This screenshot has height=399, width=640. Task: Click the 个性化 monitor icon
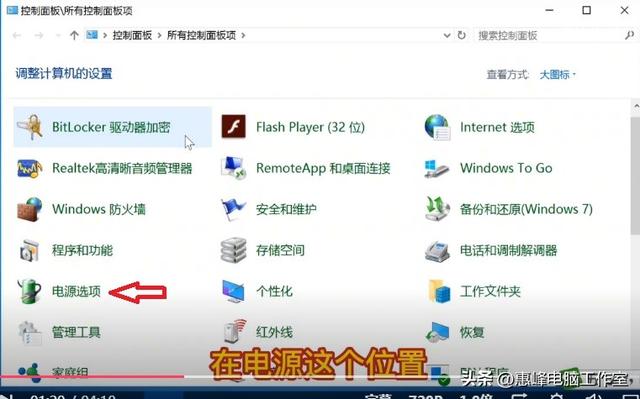[x=233, y=291]
